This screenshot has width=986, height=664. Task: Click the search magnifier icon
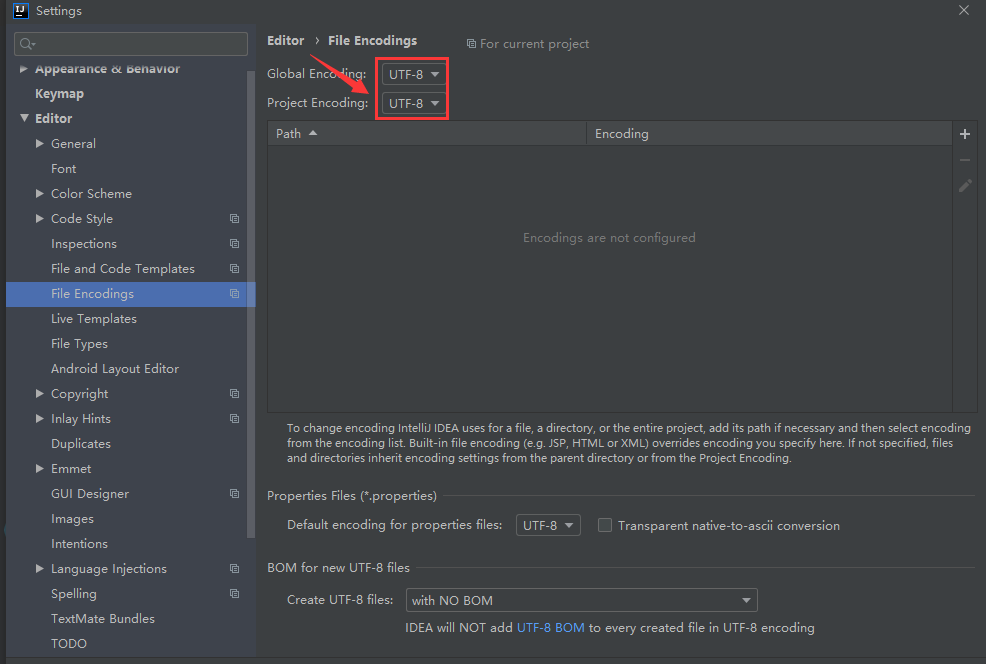[x=27, y=44]
